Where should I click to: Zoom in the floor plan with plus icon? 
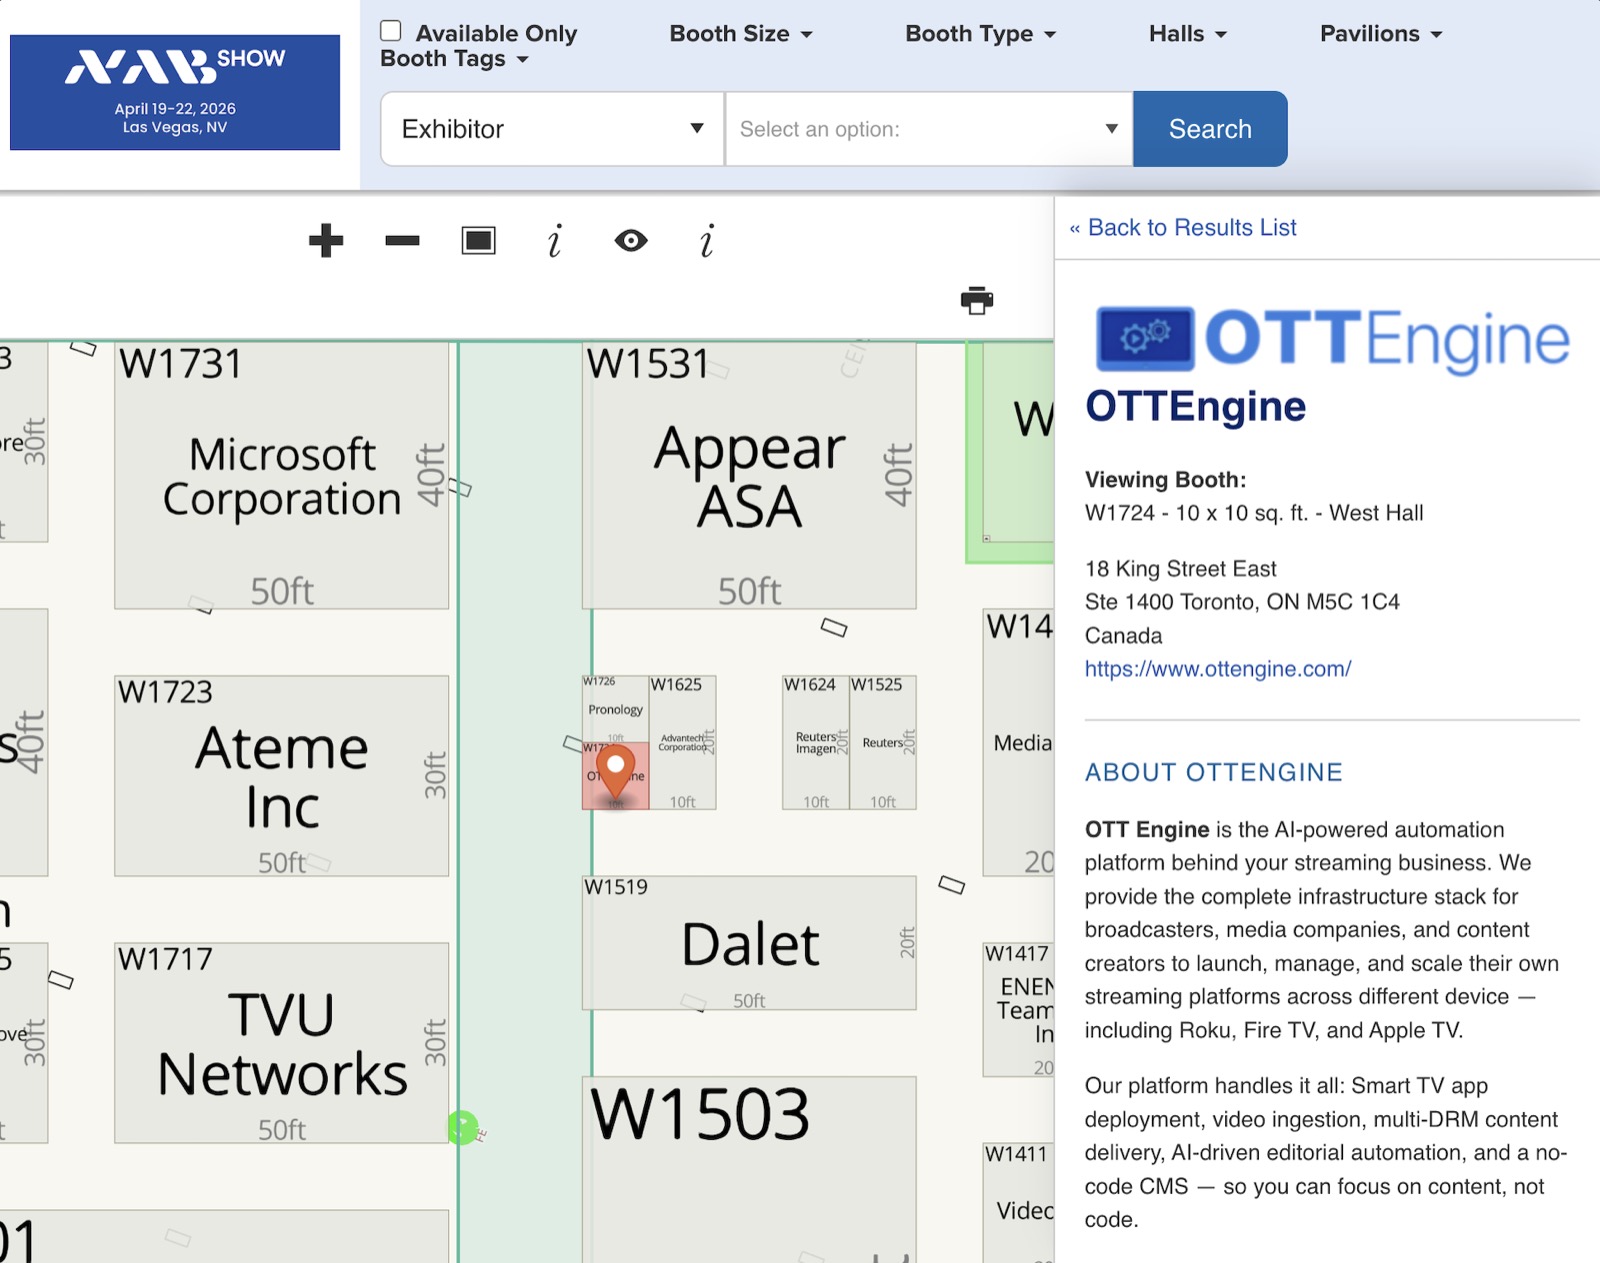(326, 241)
